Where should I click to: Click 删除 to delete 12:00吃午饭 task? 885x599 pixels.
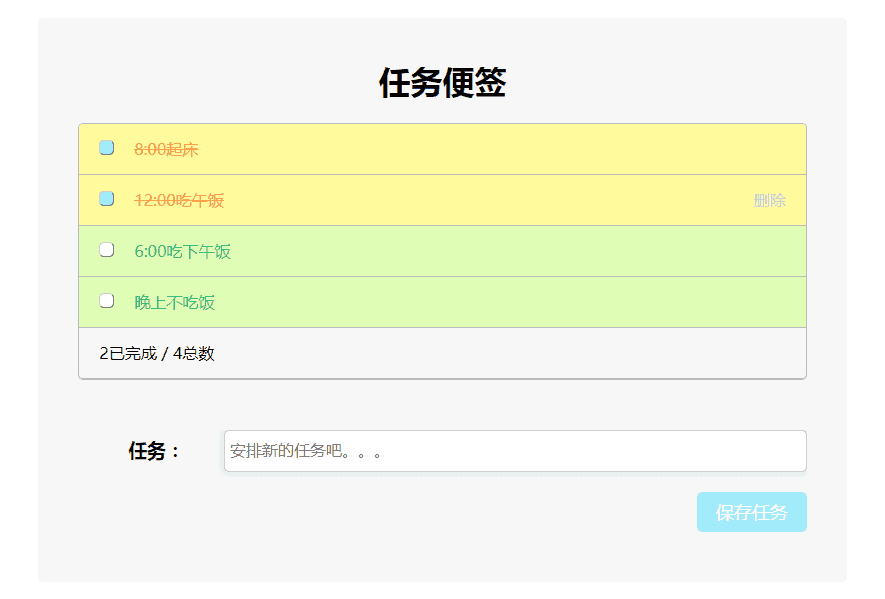point(770,200)
